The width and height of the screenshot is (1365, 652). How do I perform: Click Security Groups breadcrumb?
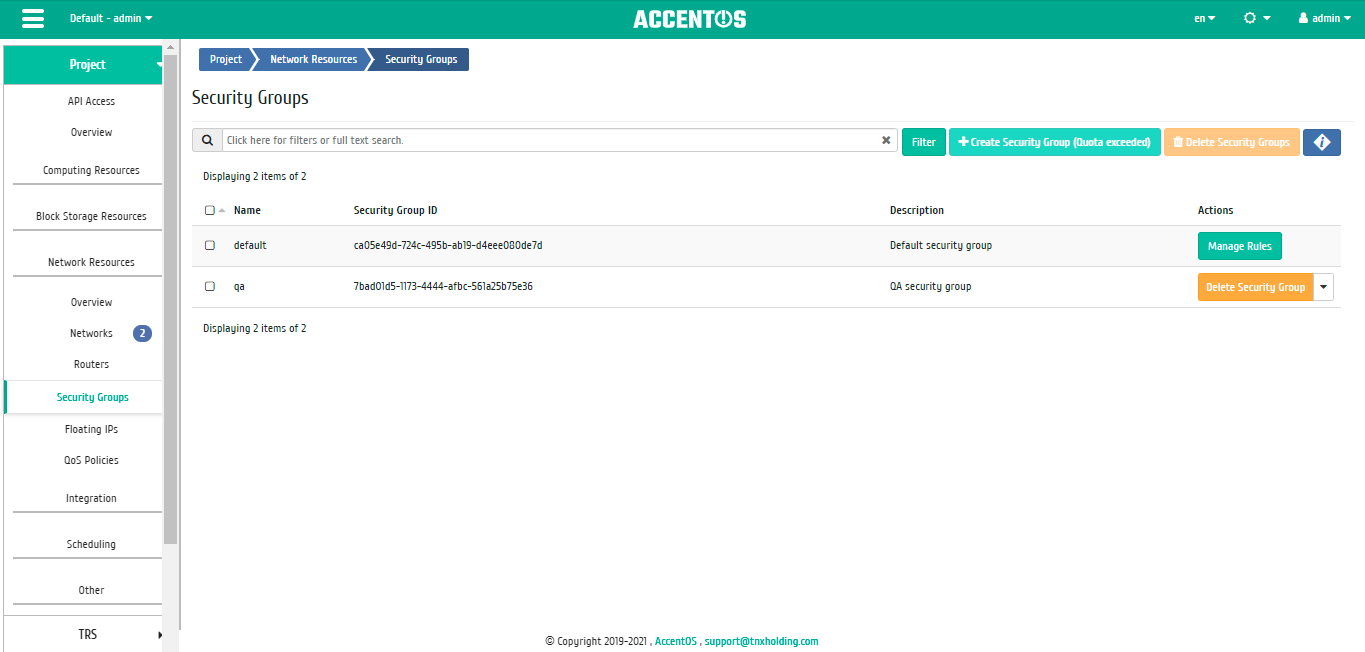tap(421, 60)
